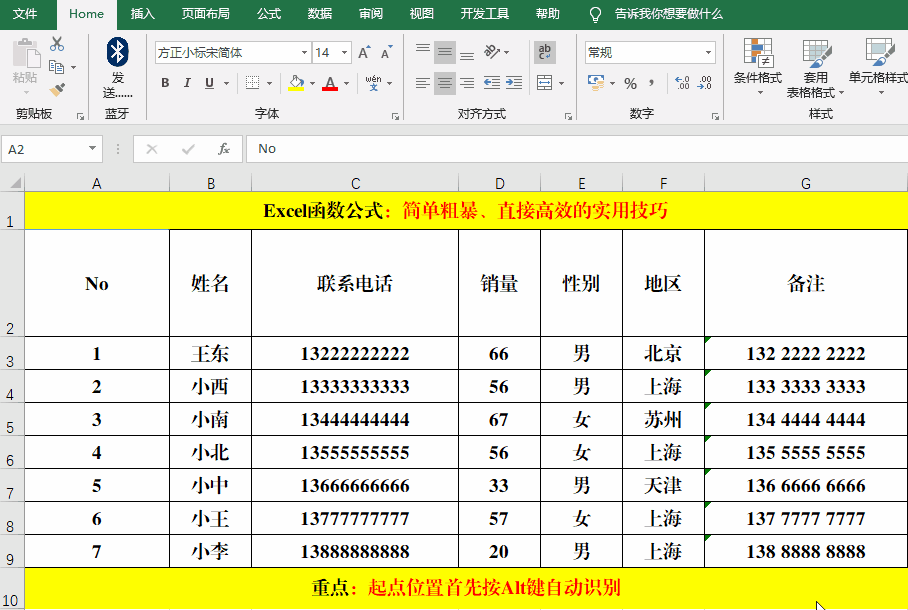Open the borders dropdown arrow
The height and width of the screenshot is (610, 908).
pyautogui.click(x=269, y=83)
